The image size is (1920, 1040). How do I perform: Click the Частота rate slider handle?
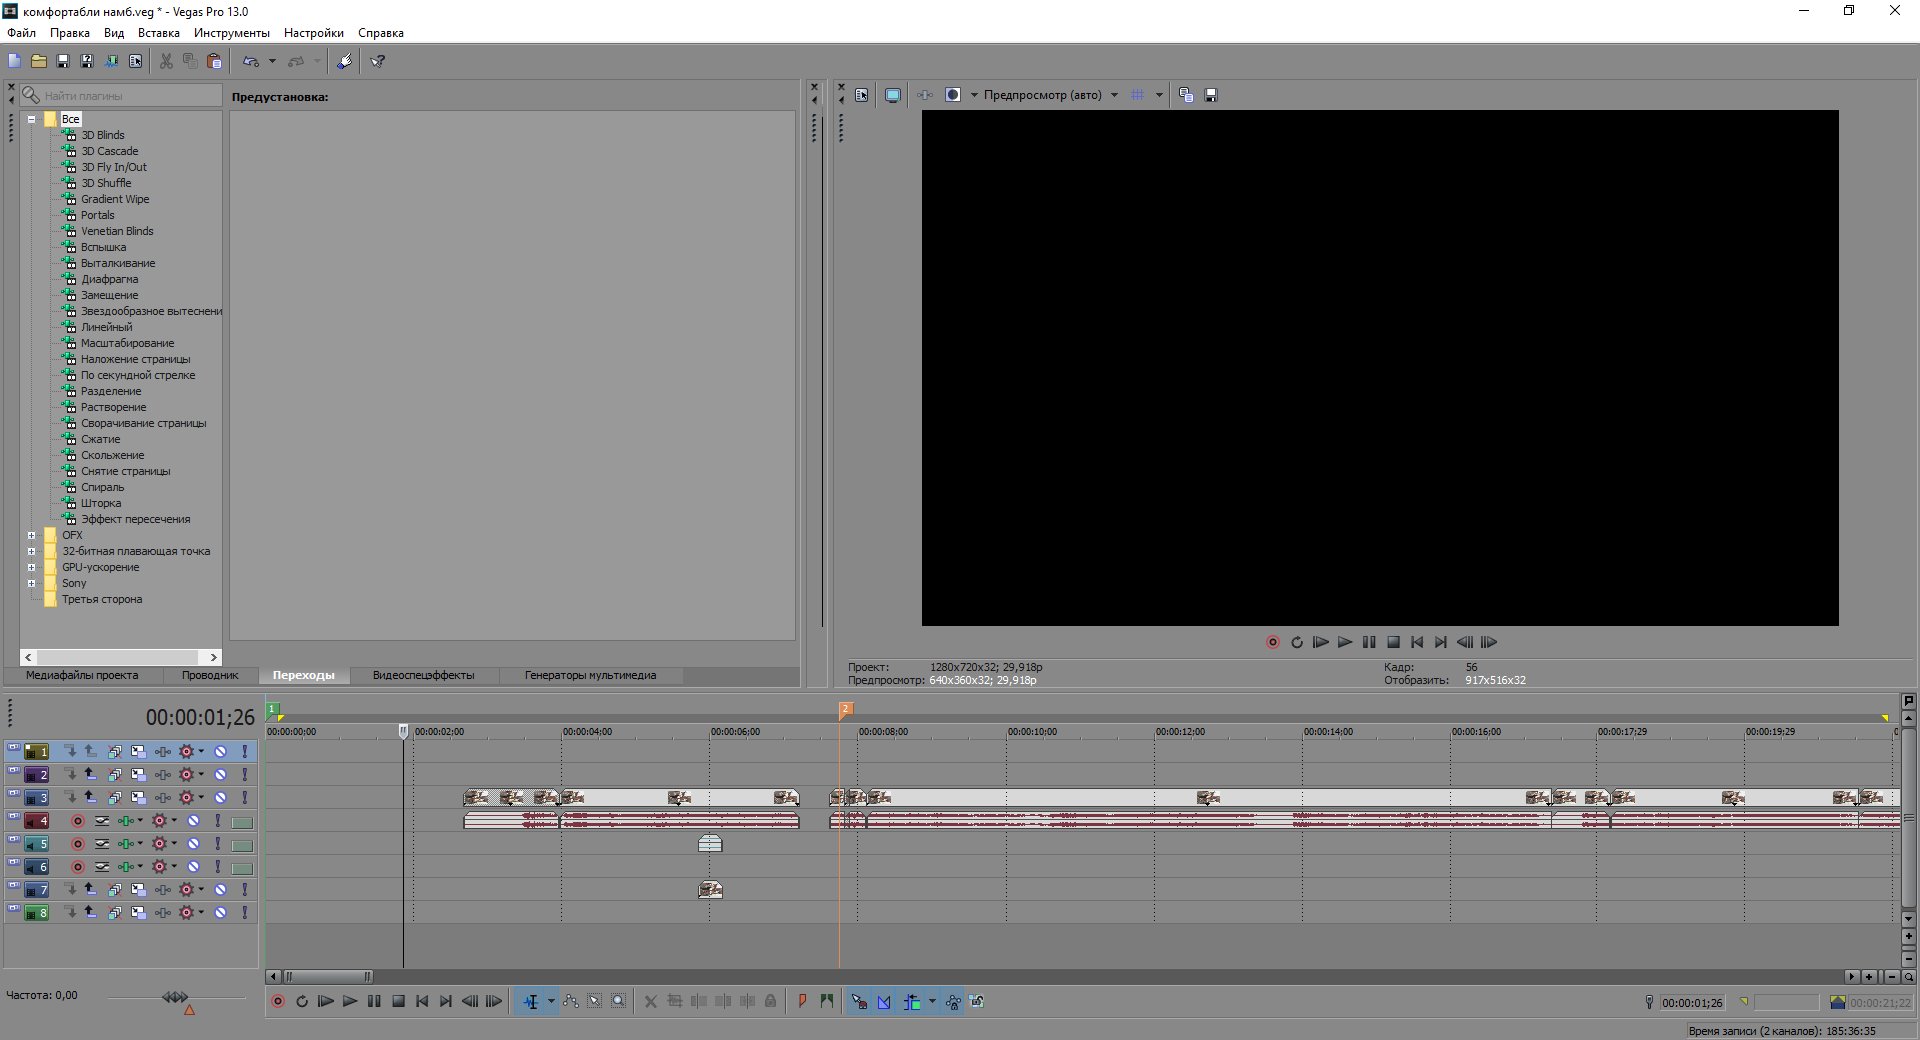coord(176,997)
